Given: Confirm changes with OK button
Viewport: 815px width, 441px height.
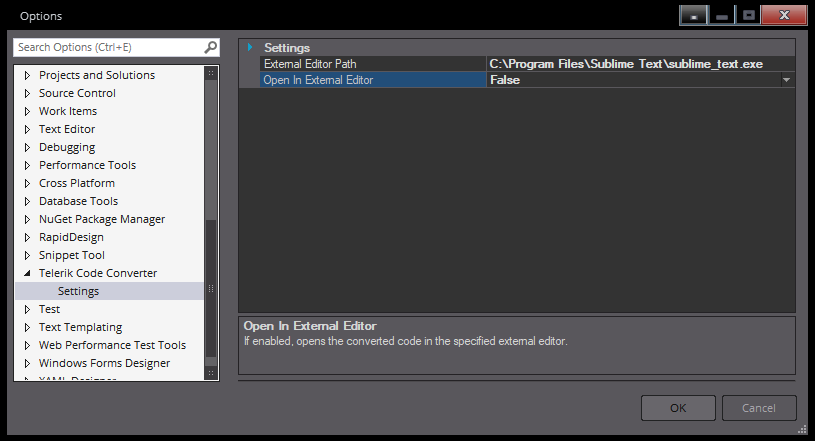Looking at the screenshot, I should point(678,408).
